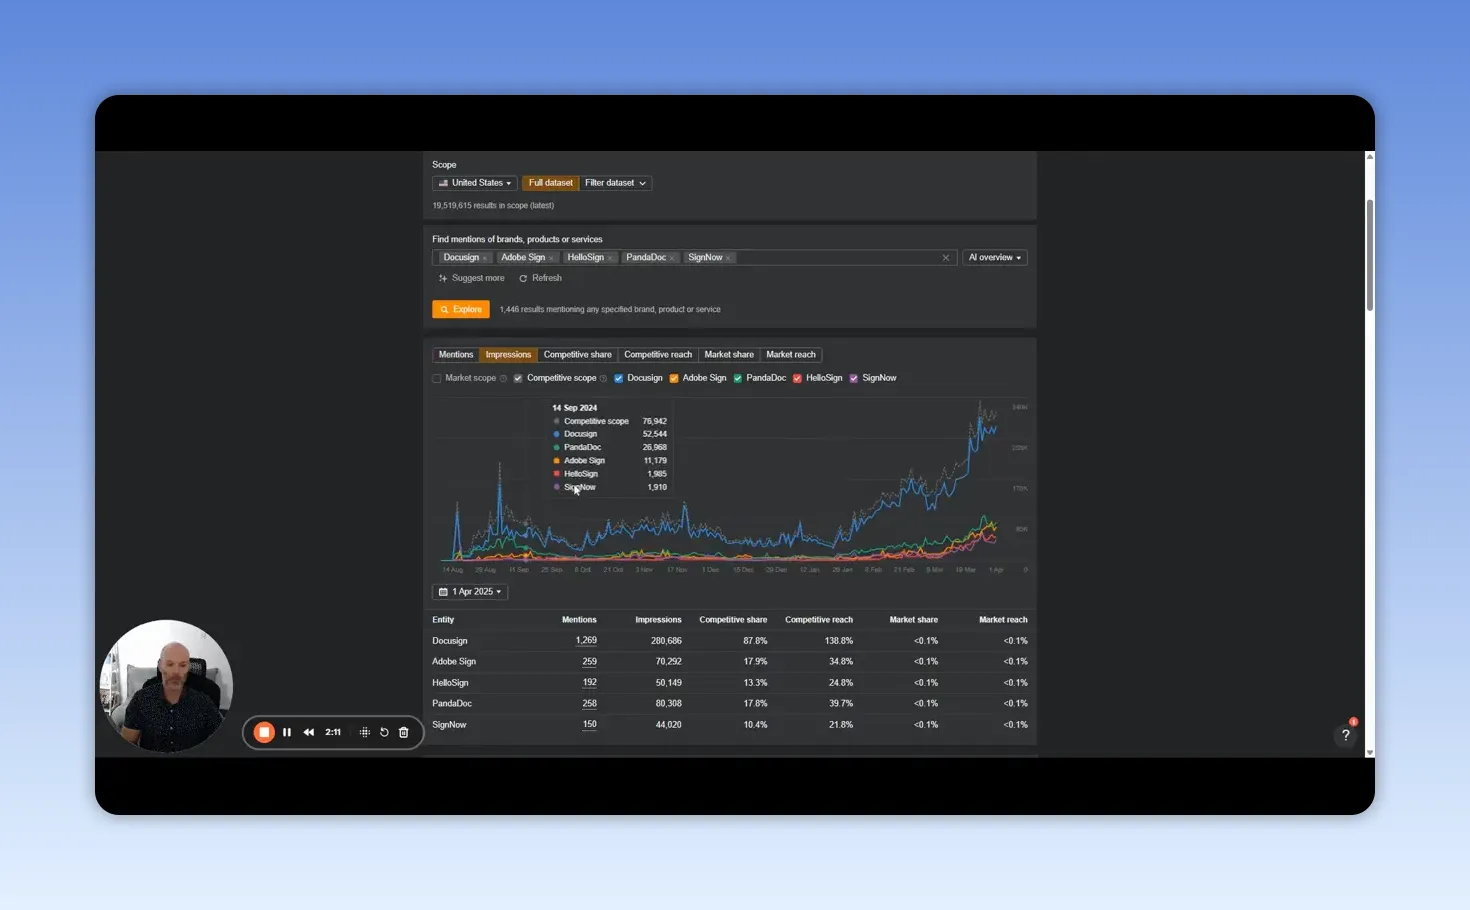Stop the screen recording
Screen dimensions: 1470x910
tap(264, 732)
